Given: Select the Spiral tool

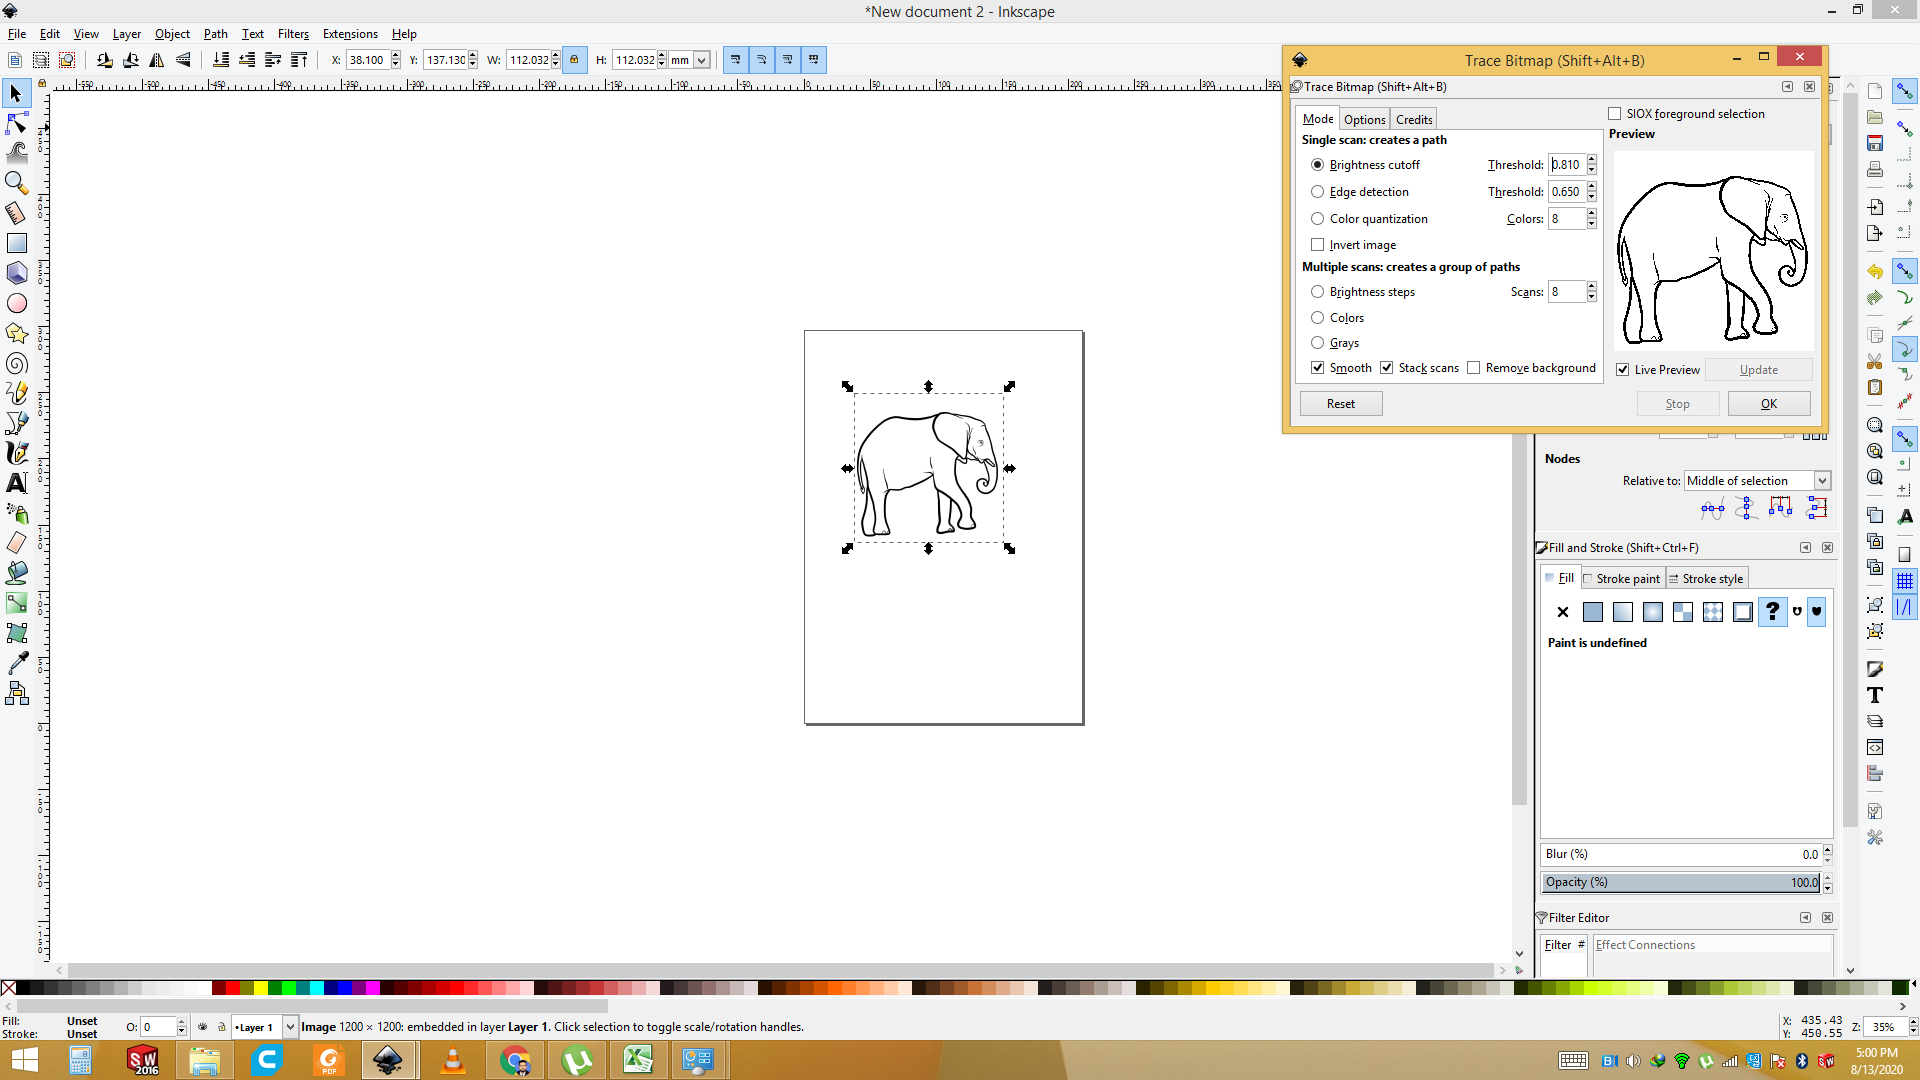Looking at the screenshot, I should pos(16,363).
